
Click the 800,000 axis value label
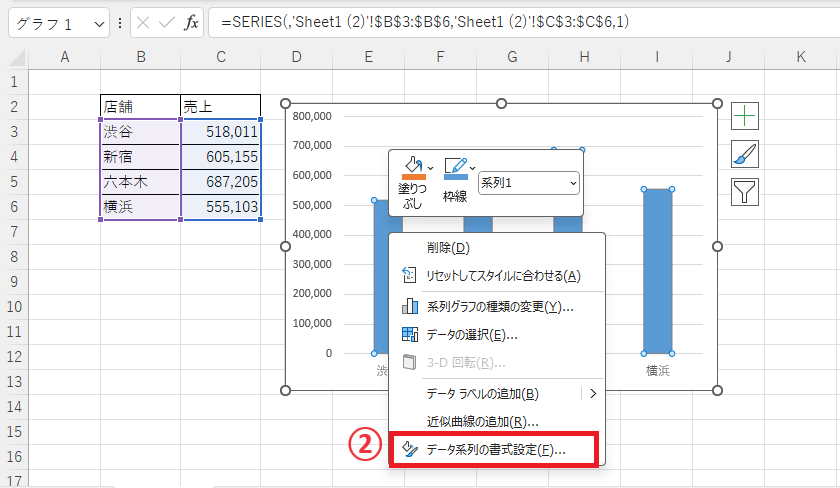click(312, 116)
